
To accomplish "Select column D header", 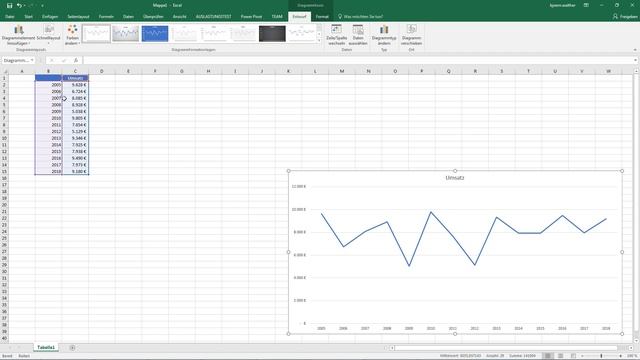I will (x=102, y=71).
